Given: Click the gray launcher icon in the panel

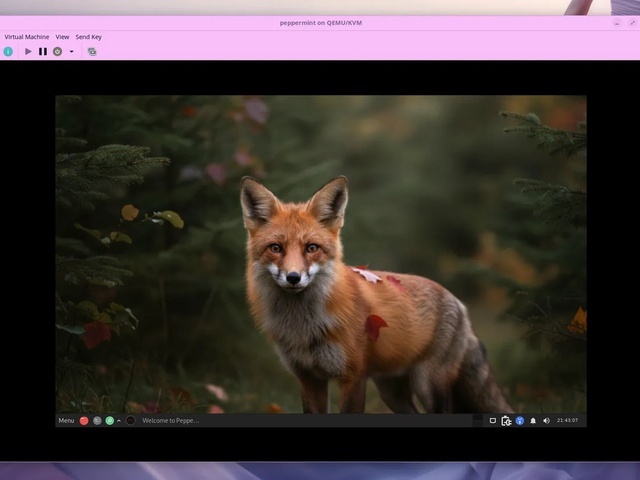Looking at the screenshot, I should pos(97,420).
